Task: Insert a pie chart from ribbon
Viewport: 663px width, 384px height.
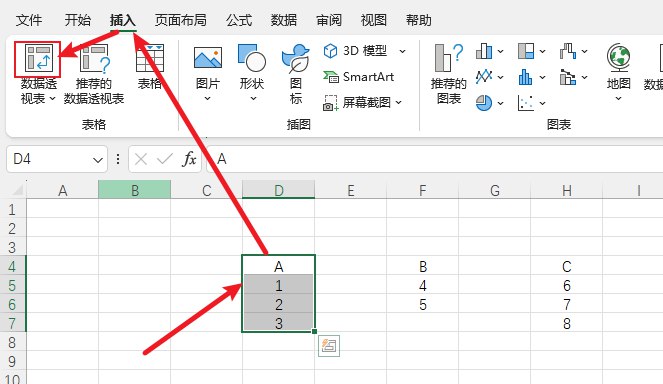Action: pyautogui.click(x=484, y=103)
